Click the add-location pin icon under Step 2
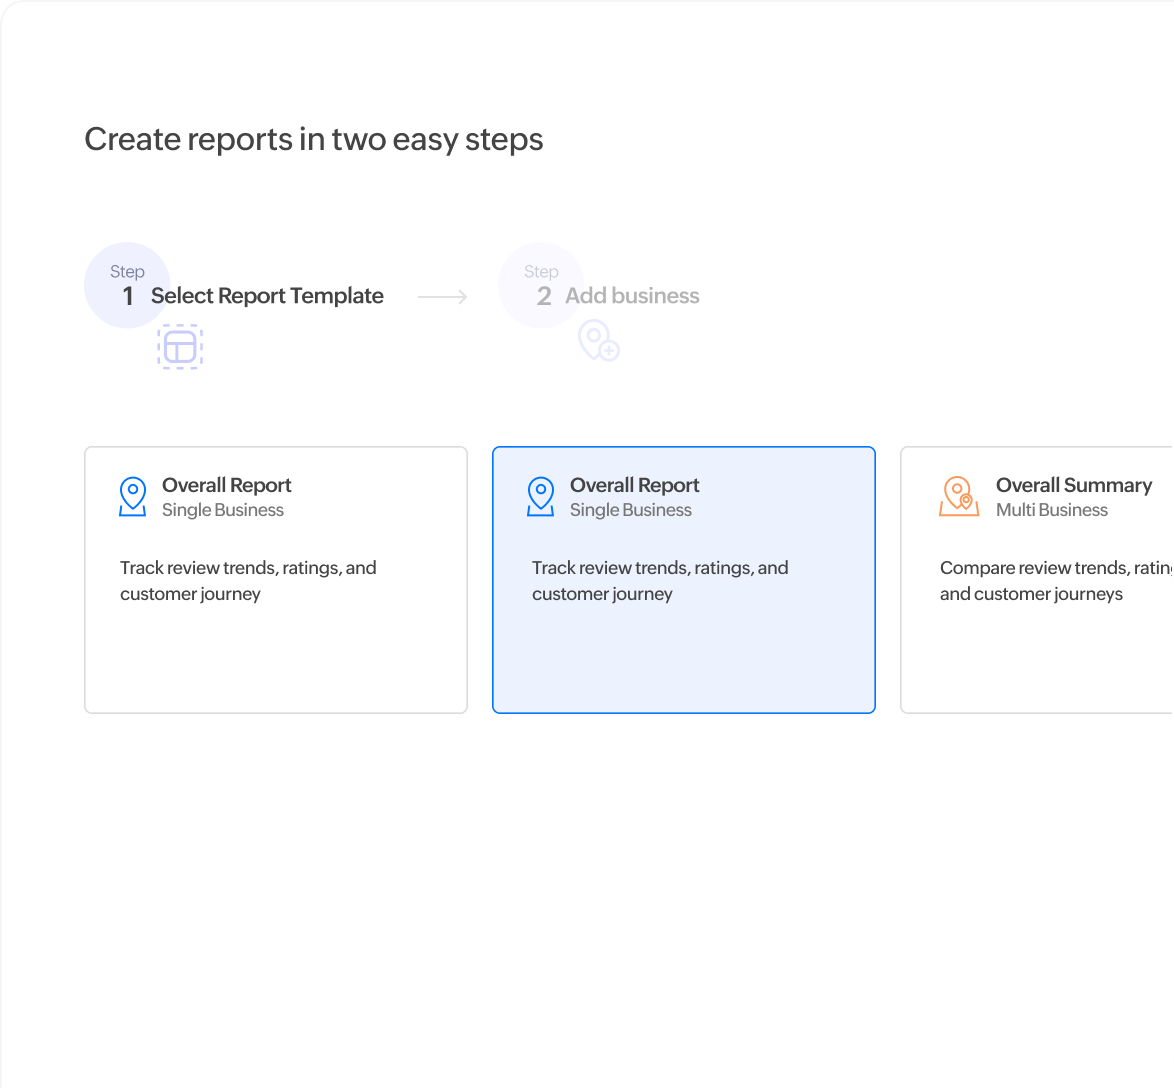This screenshot has height=1088, width=1174. coord(598,341)
